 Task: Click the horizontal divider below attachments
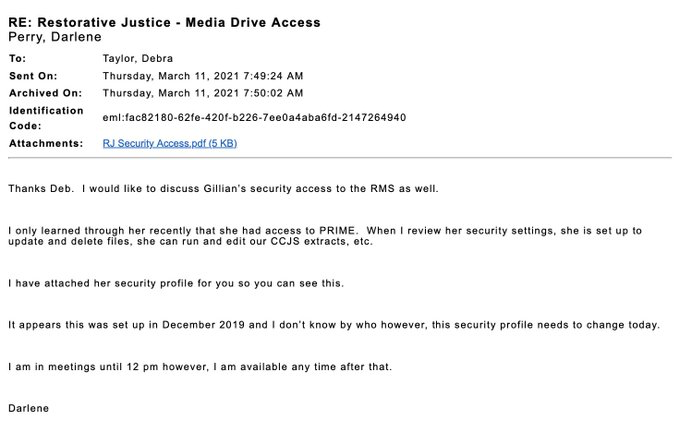(340, 158)
